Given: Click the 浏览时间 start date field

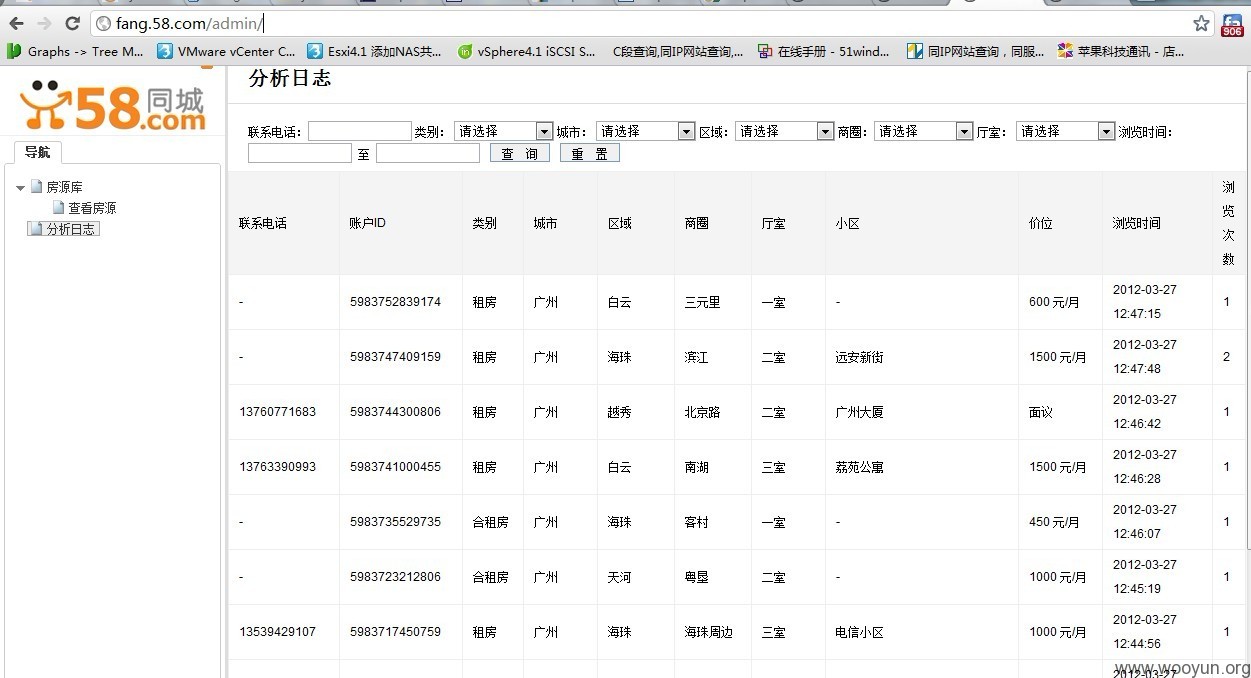Looking at the screenshot, I should [300, 153].
